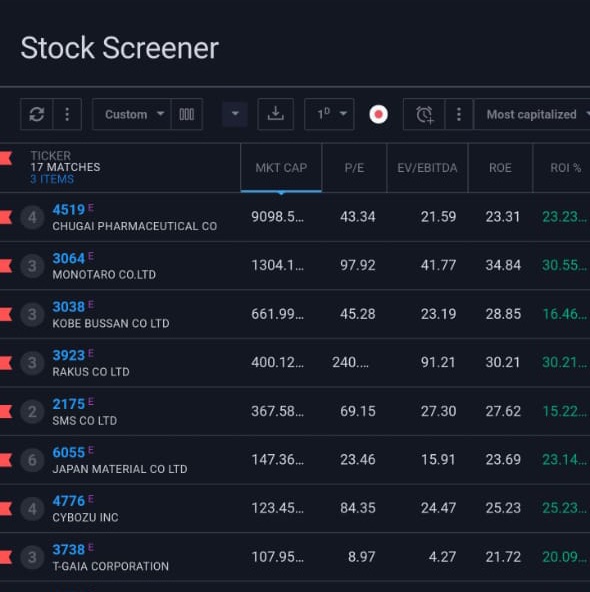This screenshot has height=592, width=590.
Task: Open the Most capitalized screen dropdown
Action: pyautogui.click(x=532, y=114)
